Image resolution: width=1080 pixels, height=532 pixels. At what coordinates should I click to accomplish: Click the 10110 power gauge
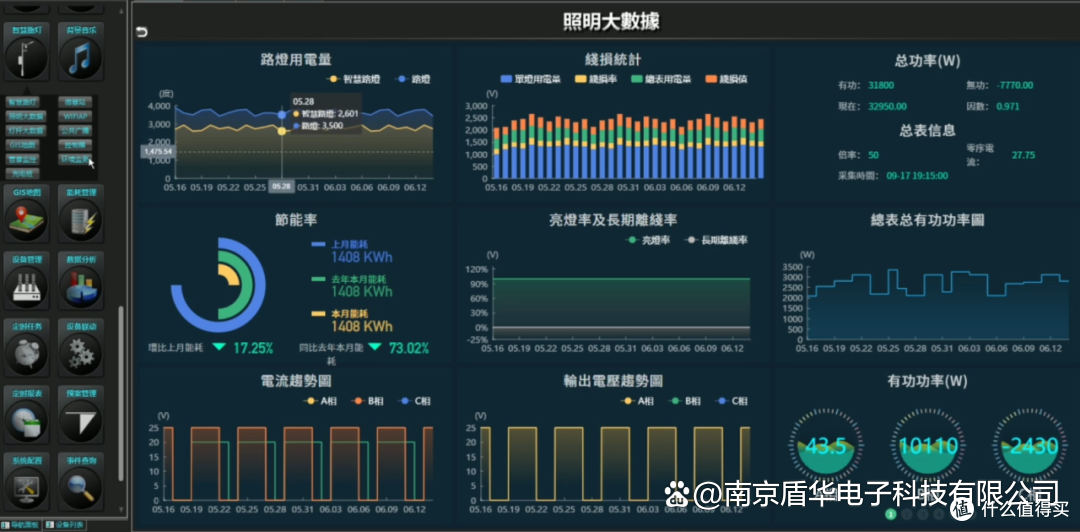[x=928, y=446]
